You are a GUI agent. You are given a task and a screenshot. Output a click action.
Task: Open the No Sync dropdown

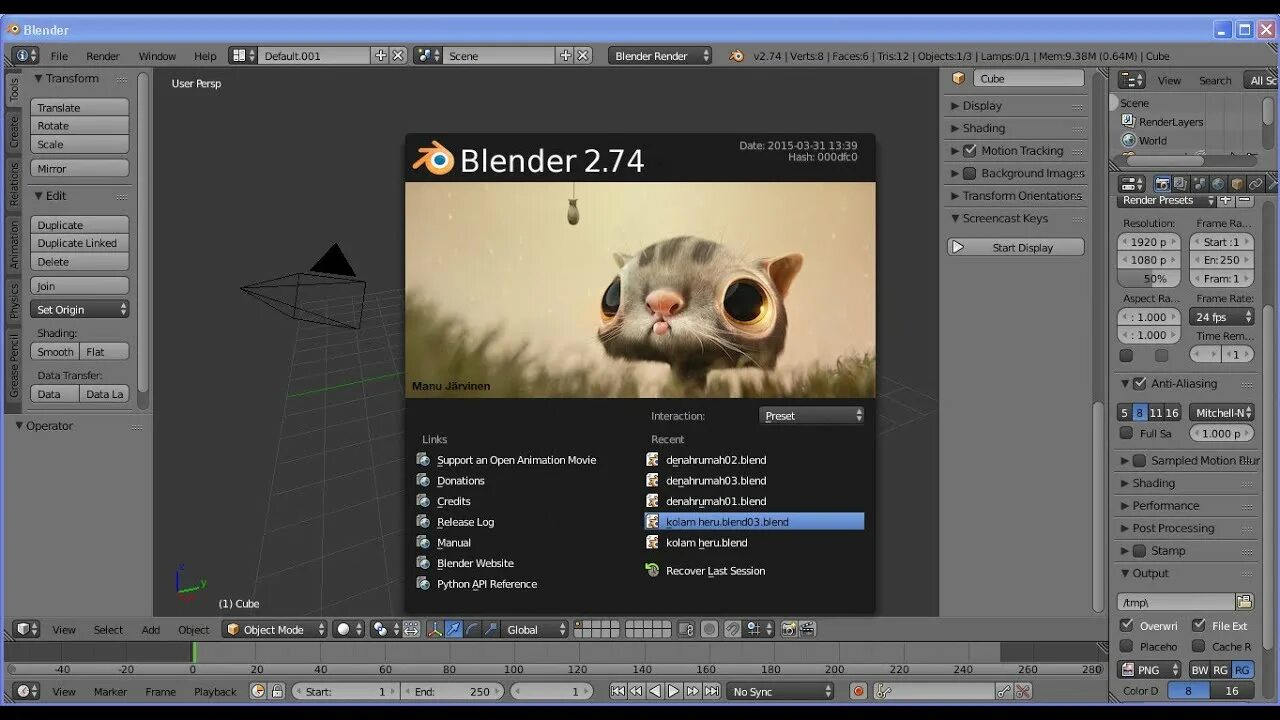point(780,691)
